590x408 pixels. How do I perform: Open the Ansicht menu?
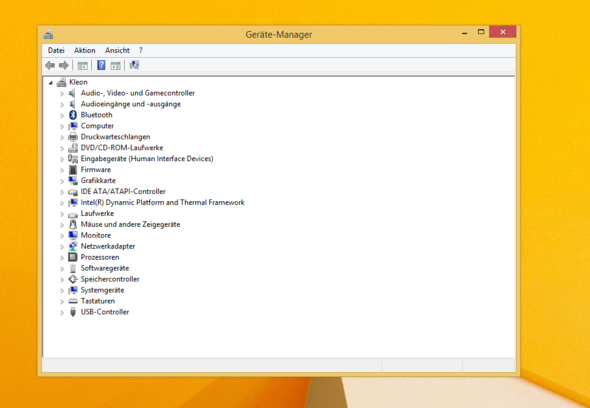pos(117,50)
